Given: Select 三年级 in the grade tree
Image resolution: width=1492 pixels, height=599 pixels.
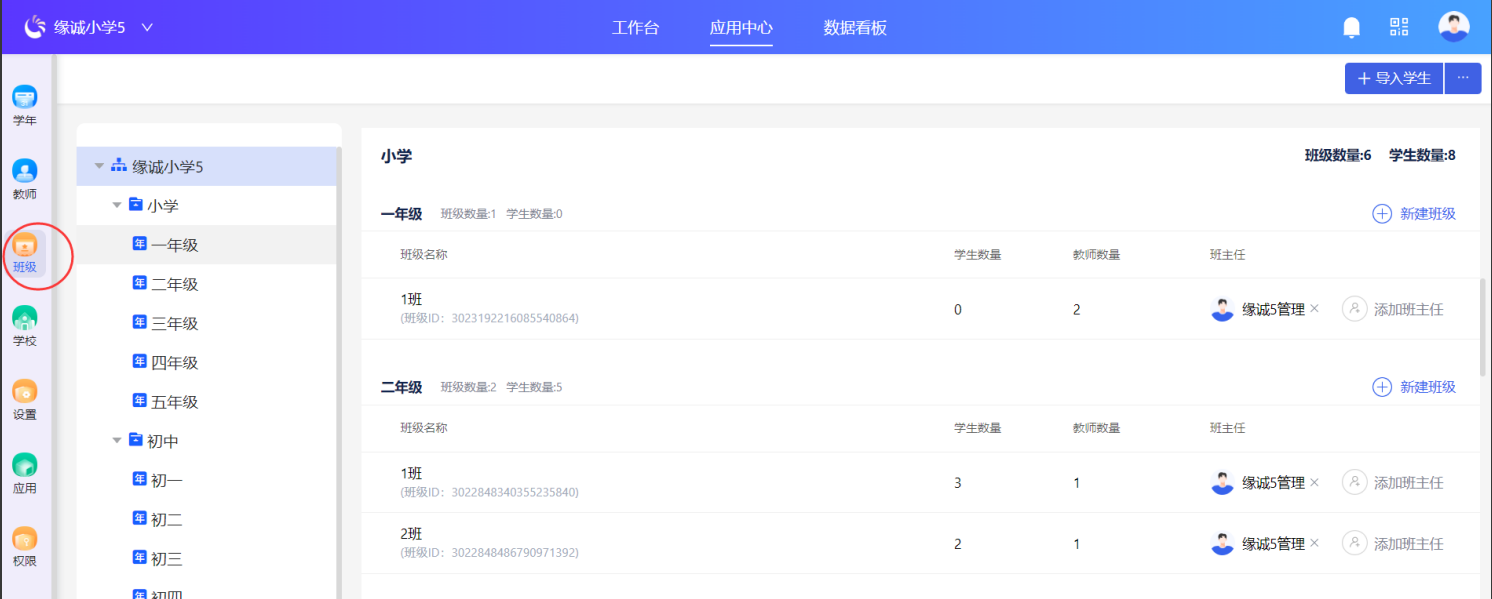Looking at the screenshot, I should click(174, 323).
